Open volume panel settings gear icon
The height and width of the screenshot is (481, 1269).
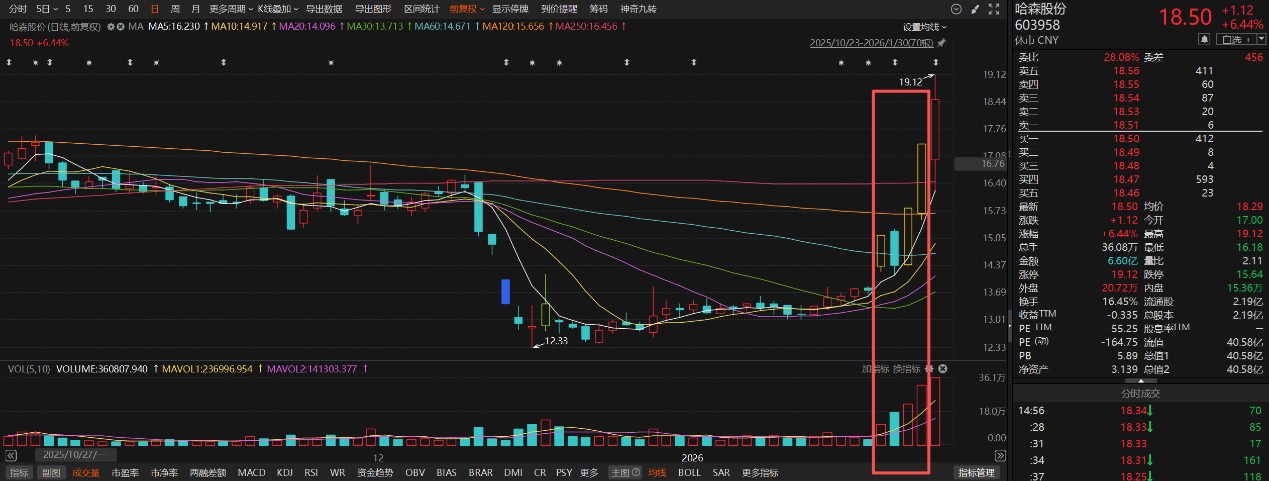click(x=928, y=369)
